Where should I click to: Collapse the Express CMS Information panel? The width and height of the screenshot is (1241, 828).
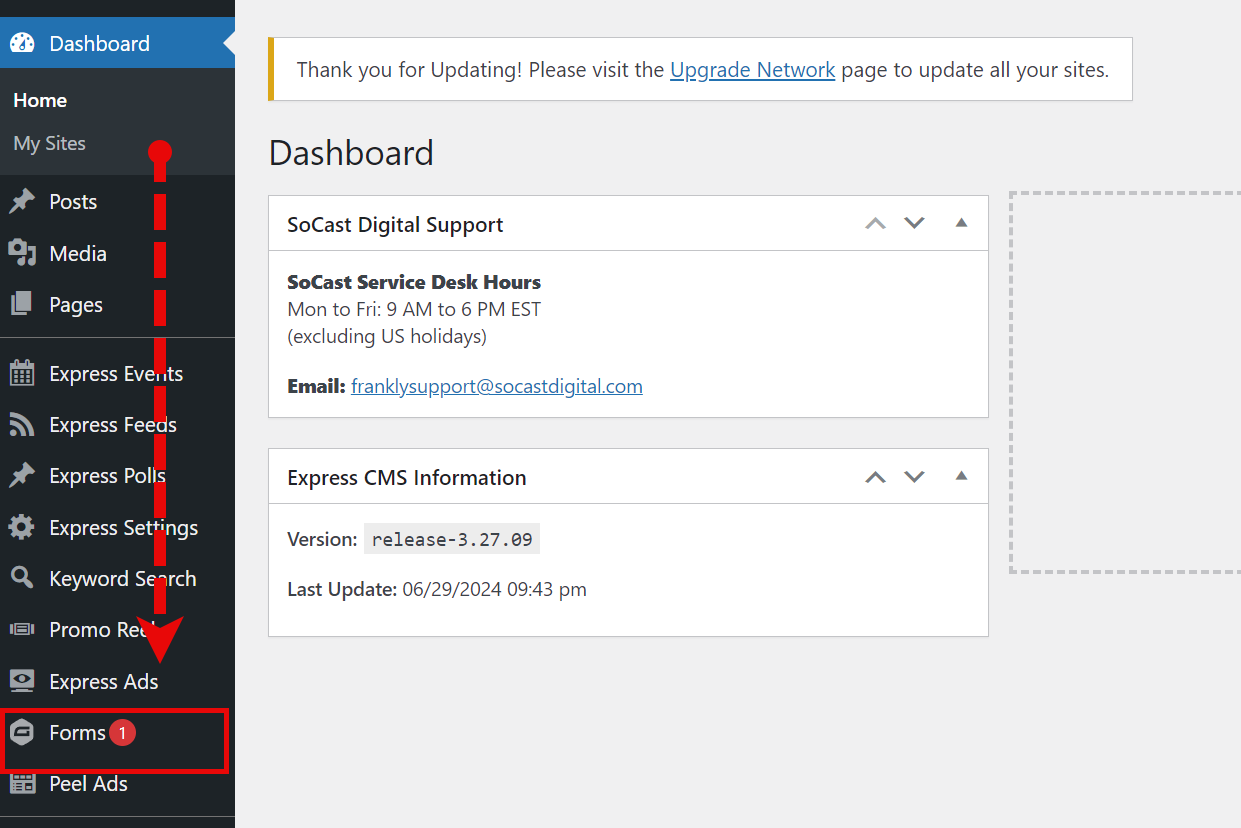pyautogui.click(x=961, y=476)
